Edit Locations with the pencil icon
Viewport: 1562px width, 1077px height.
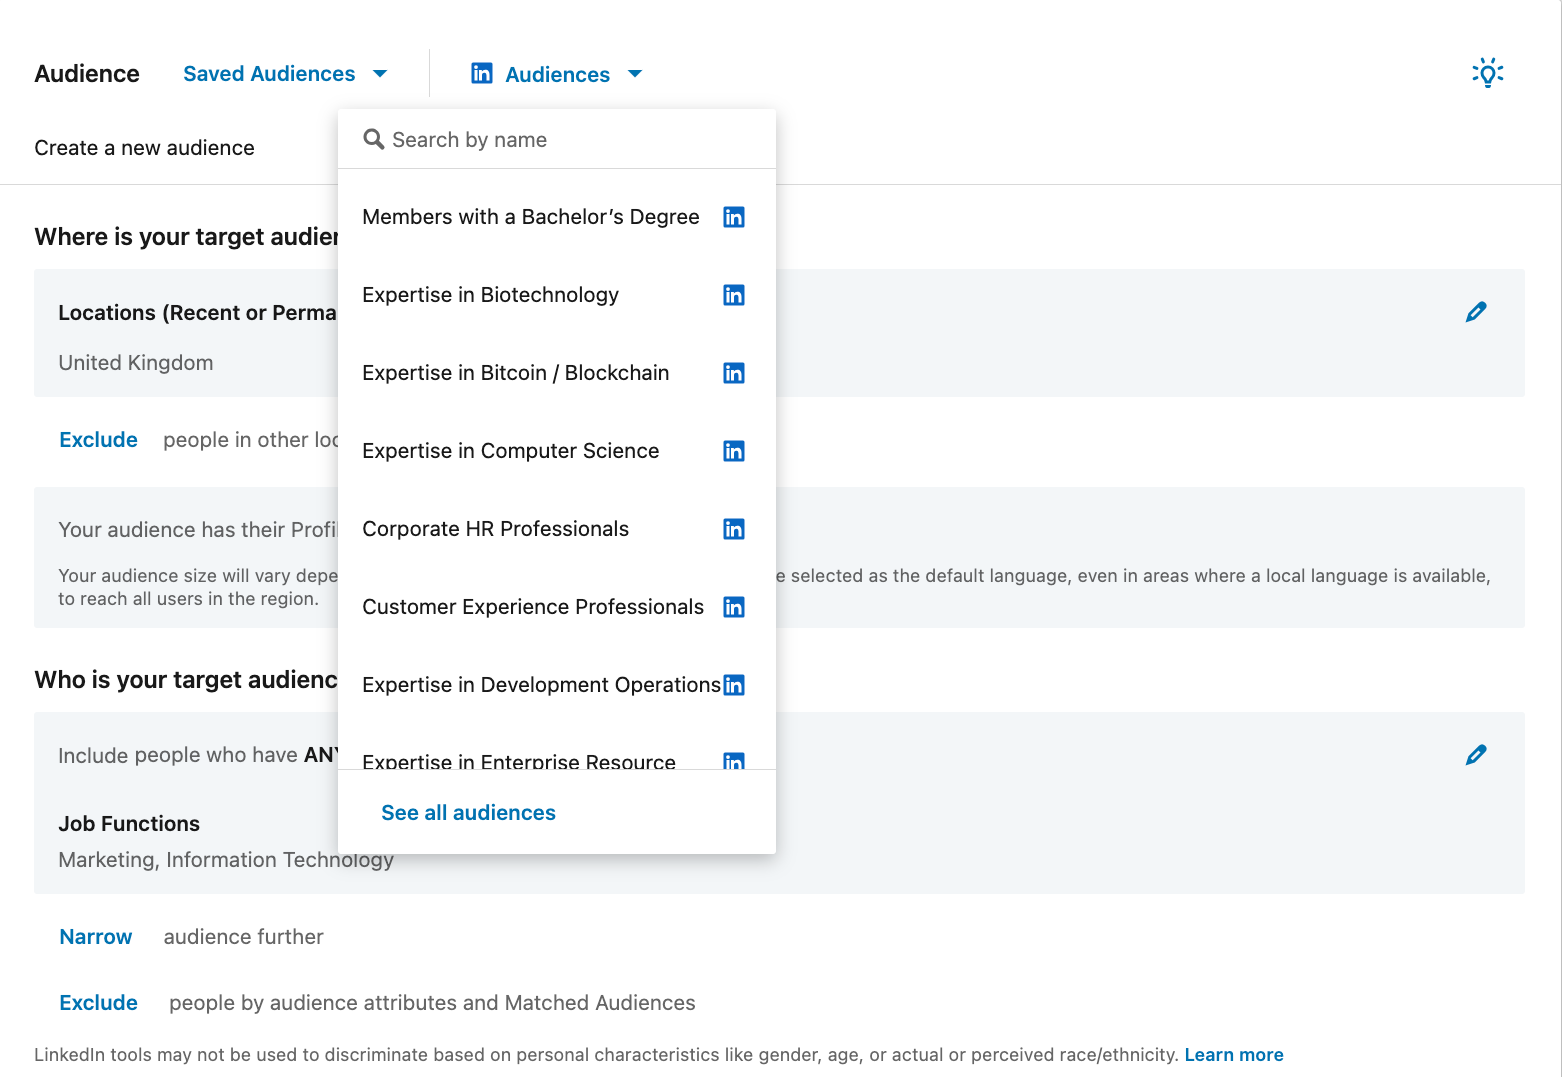click(x=1476, y=312)
